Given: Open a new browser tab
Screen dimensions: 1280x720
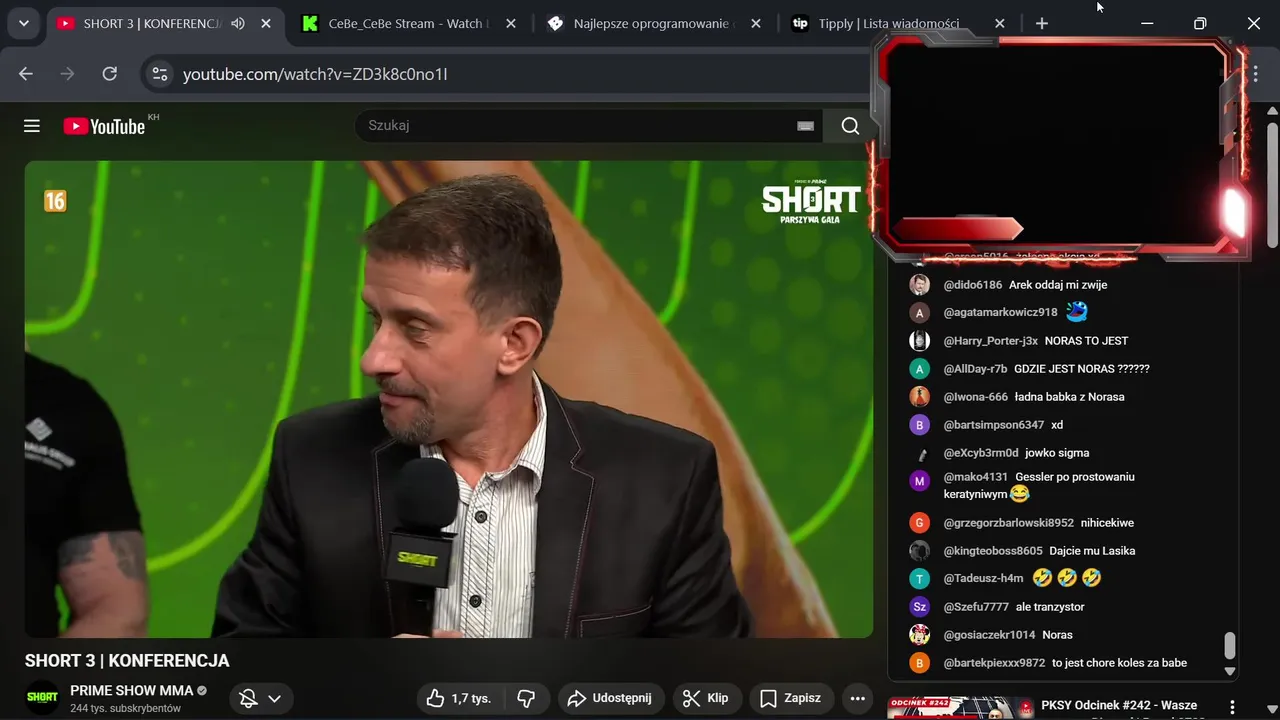Looking at the screenshot, I should 1042,23.
